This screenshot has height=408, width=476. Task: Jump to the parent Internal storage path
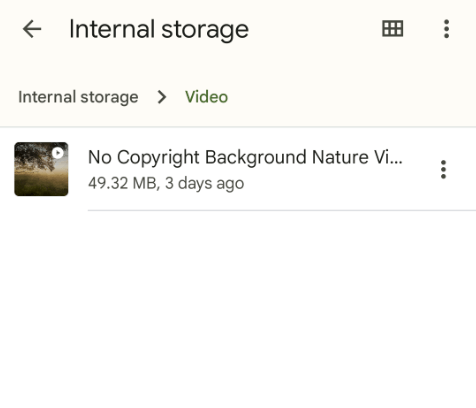click(x=78, y=97)
